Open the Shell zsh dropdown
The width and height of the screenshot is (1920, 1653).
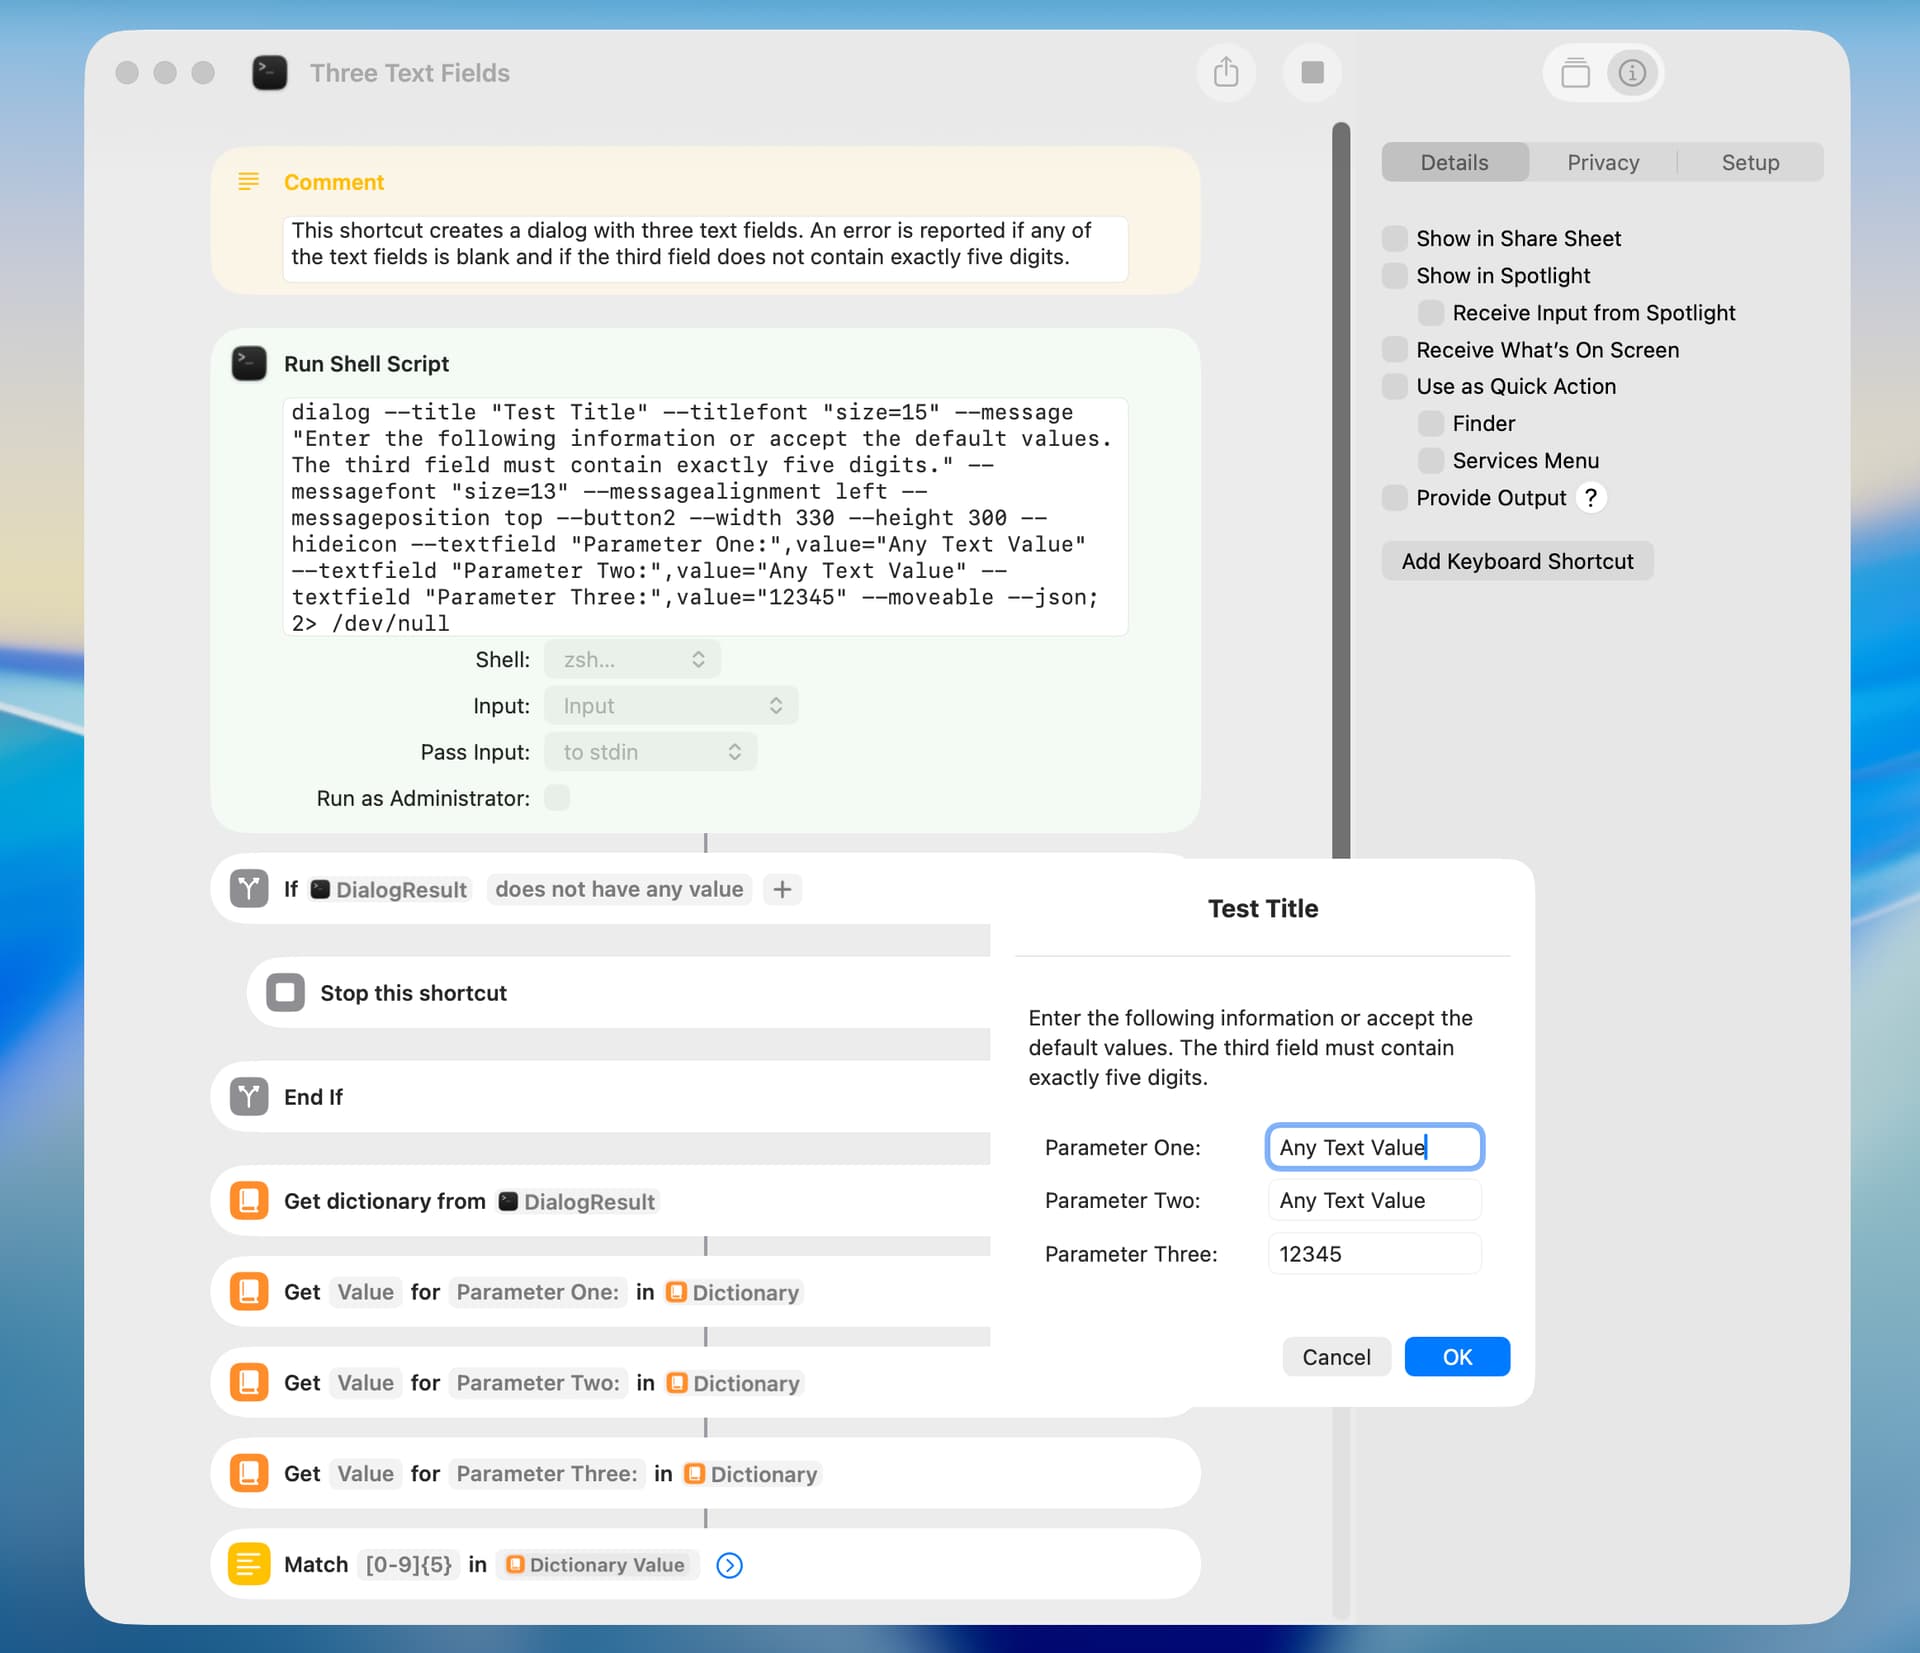(632, 660)
